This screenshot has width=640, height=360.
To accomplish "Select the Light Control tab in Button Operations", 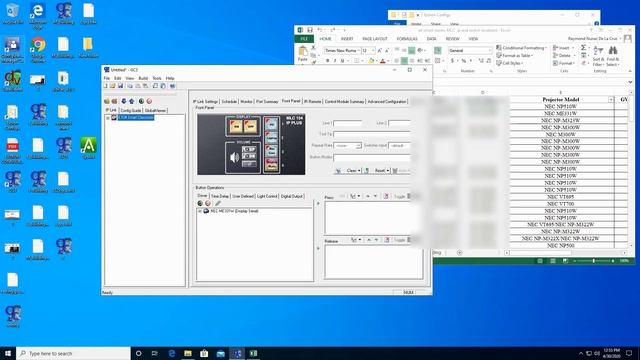I will pyautogui.click(x=267, y=196).
